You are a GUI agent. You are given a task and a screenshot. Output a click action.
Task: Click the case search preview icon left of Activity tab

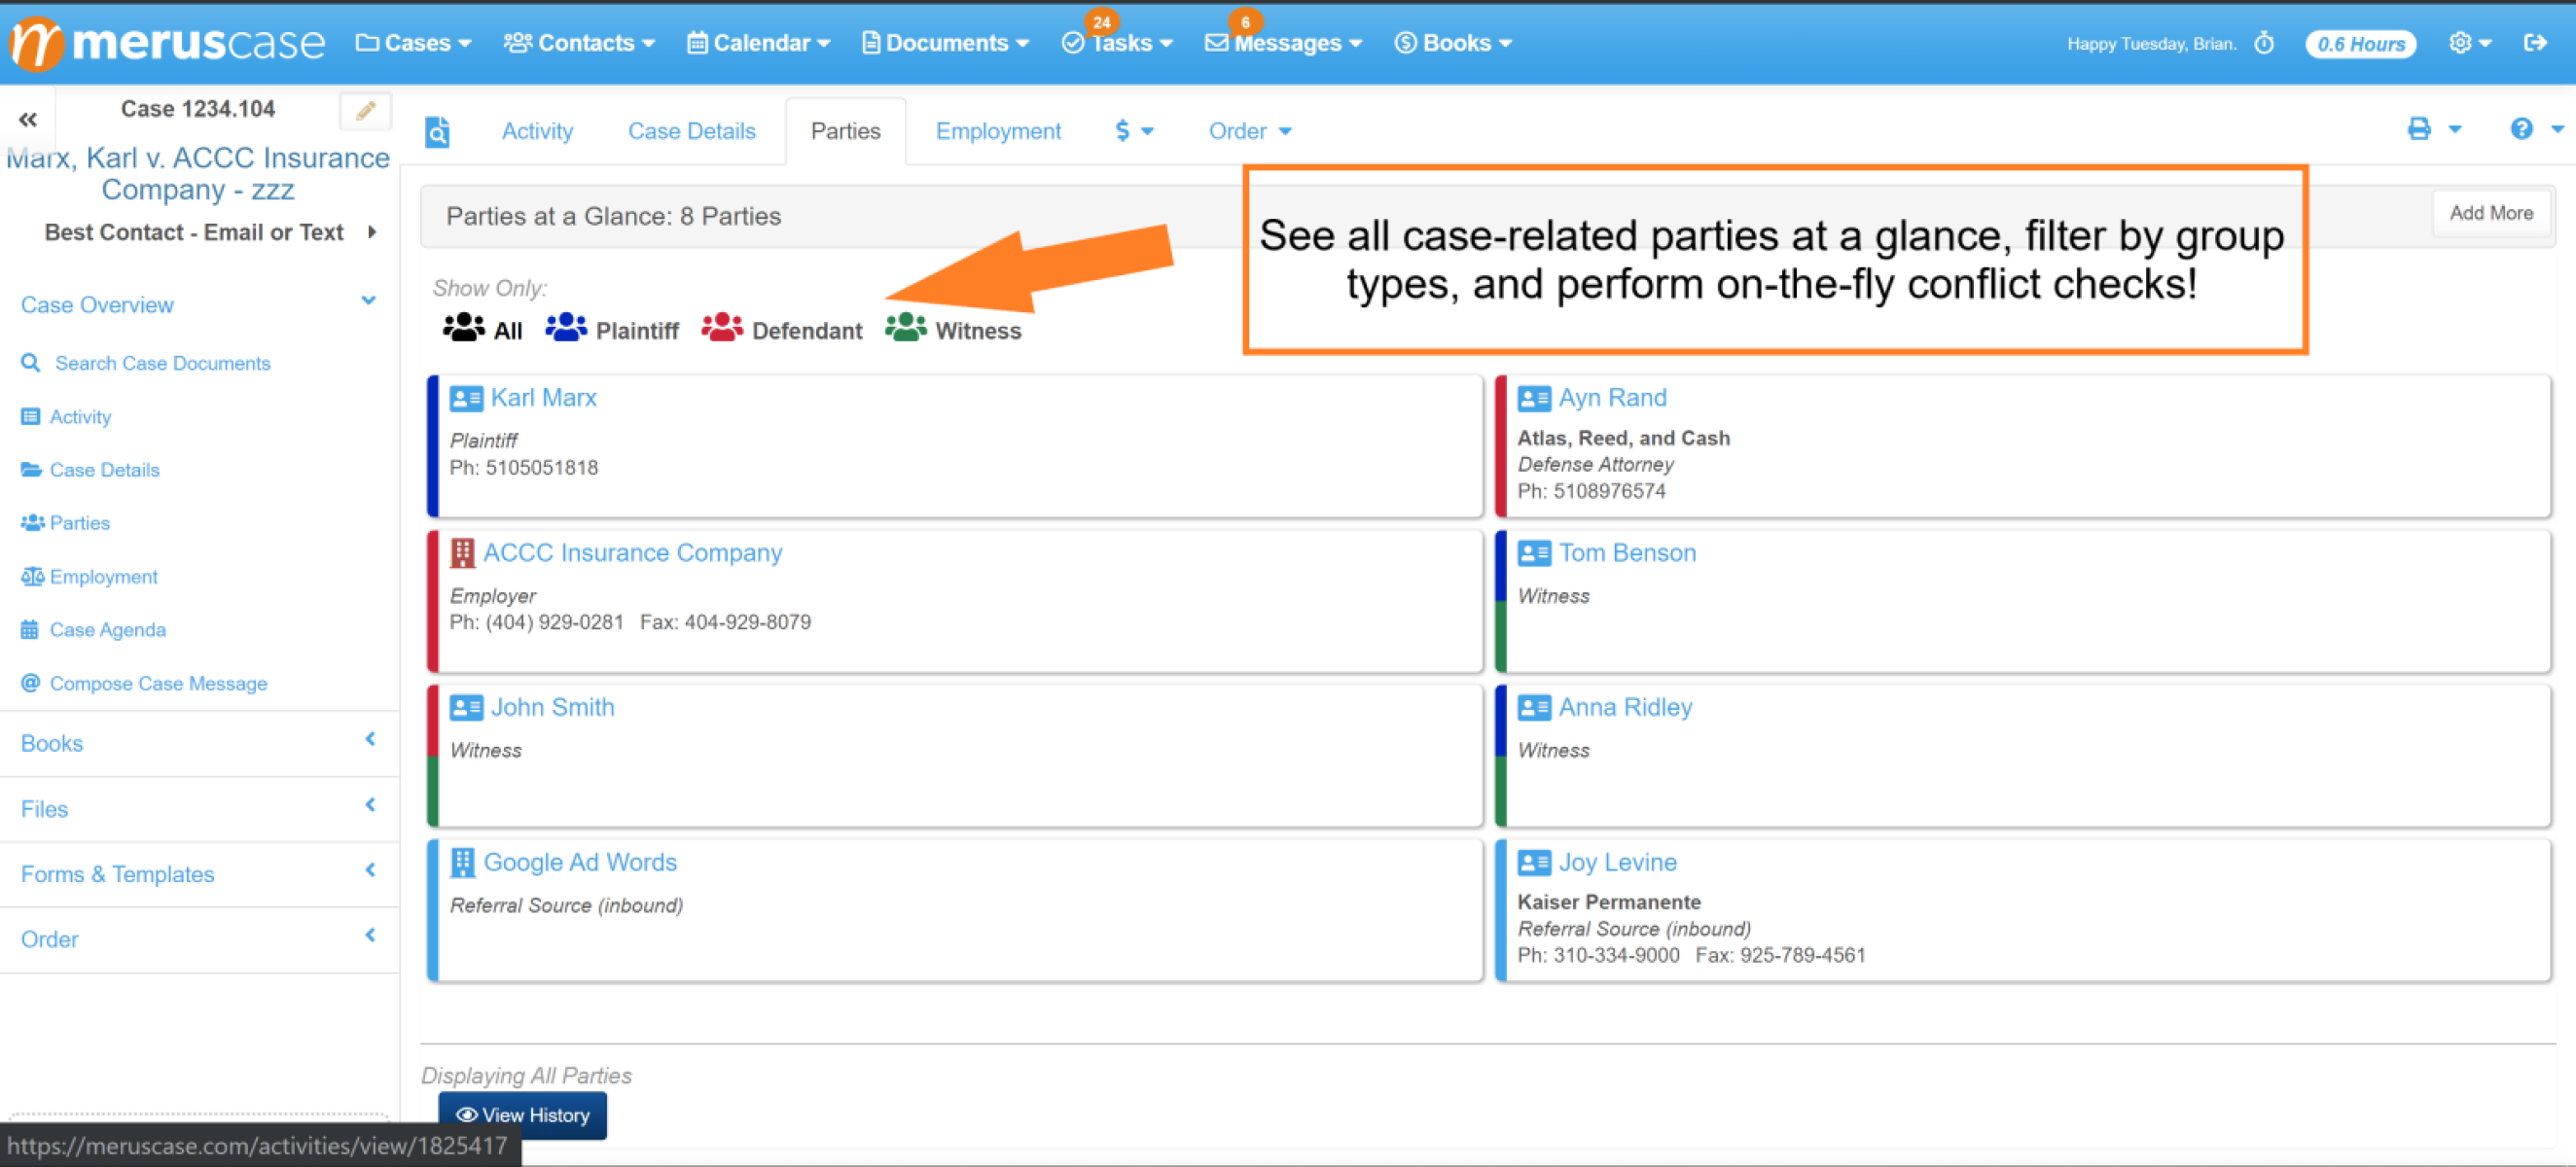[437, 131]
